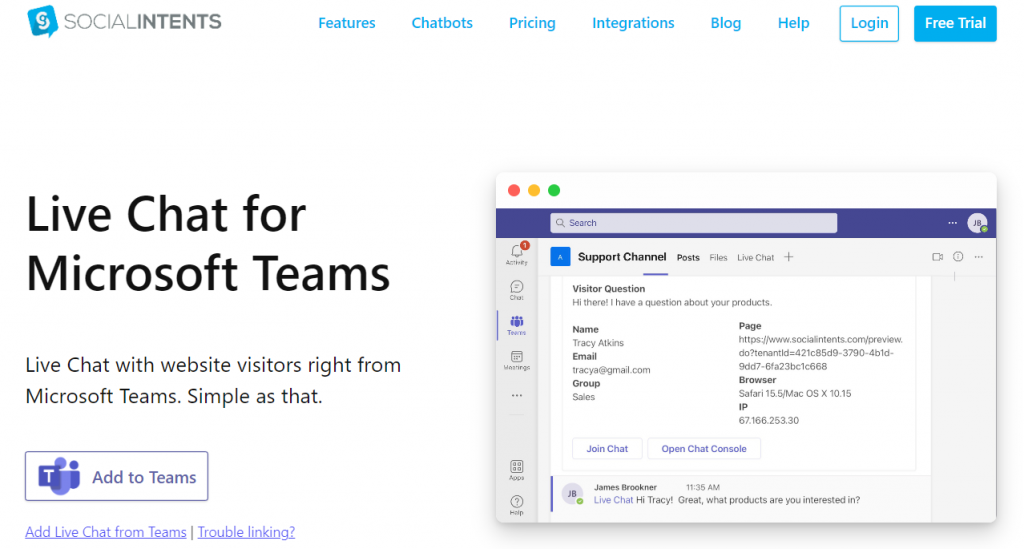The image size is (1024, 549).
Task: Open the Integrations page
Action: (633, 23)
